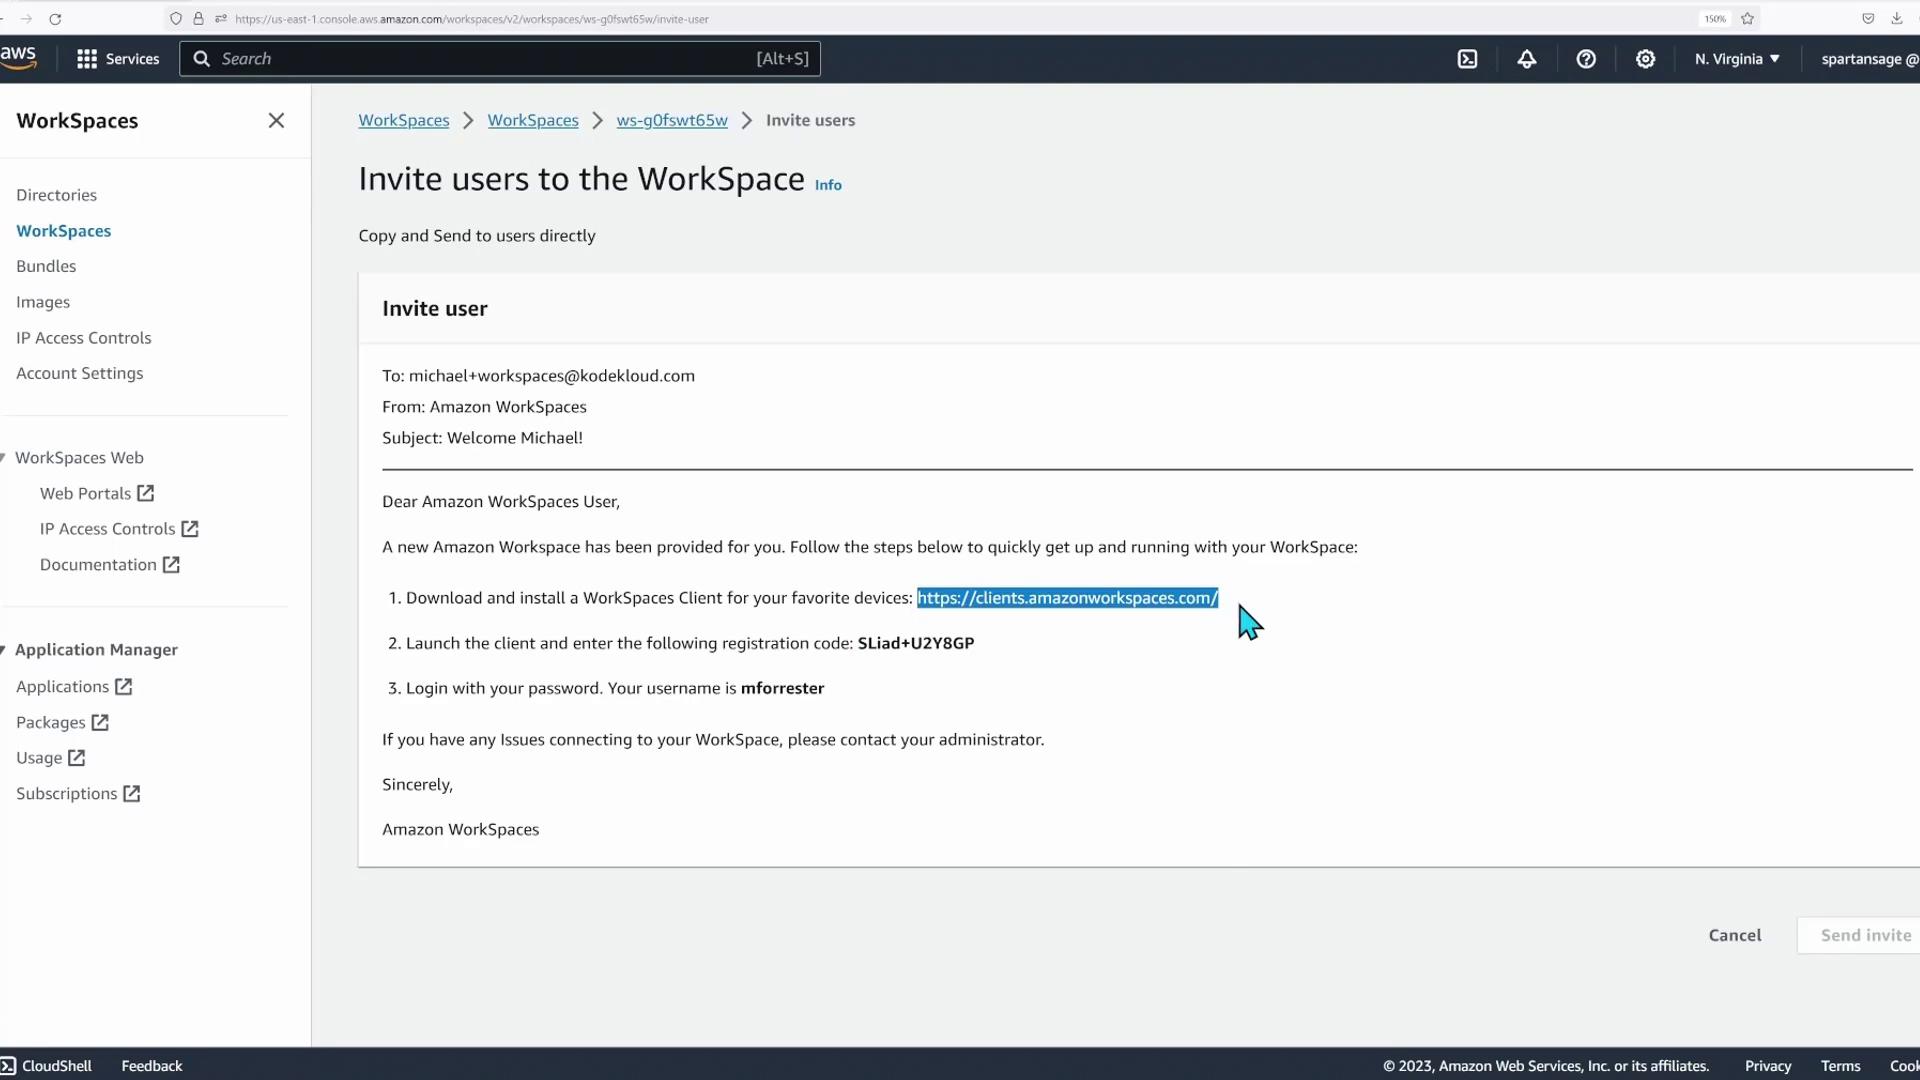Open the CloudShell icon in top bar
1920x1080 pixels.
point(1467,59)
